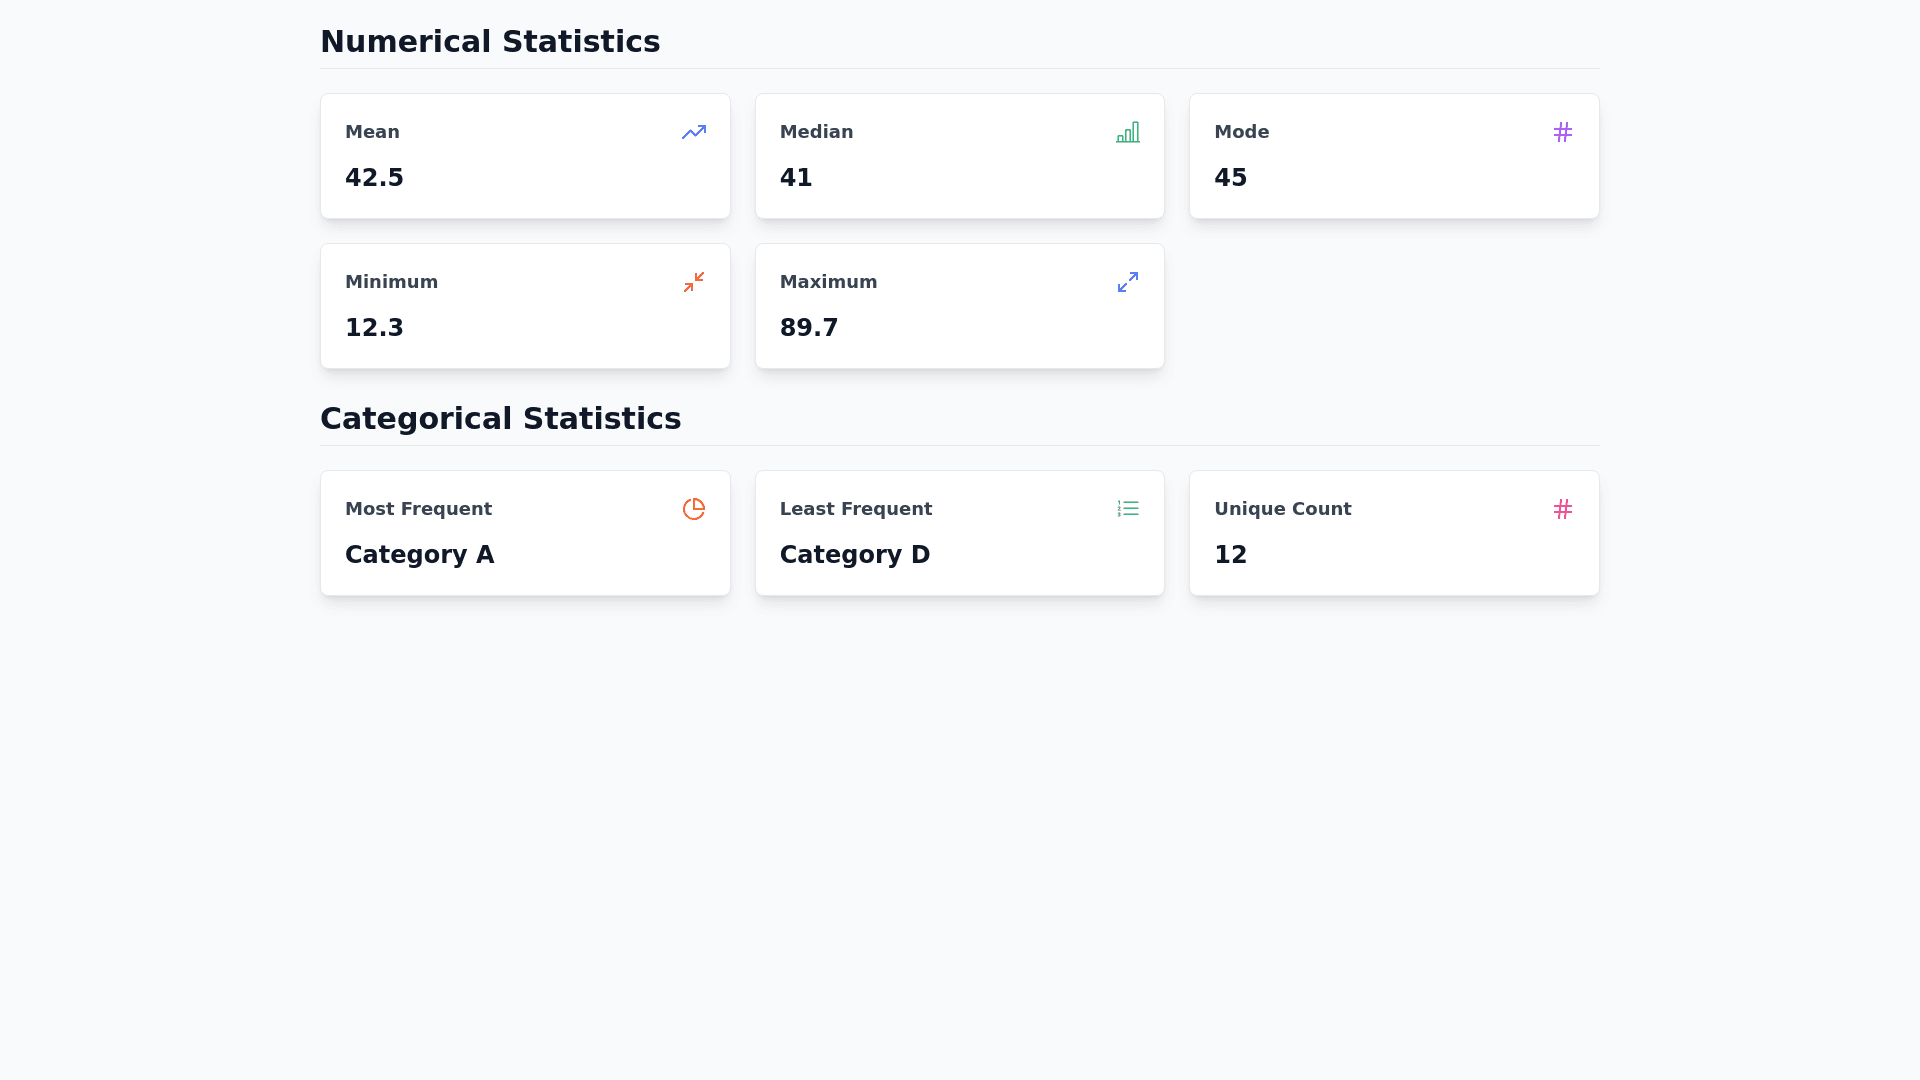Click the orange shrink arrows icon on Minimum card
Screen dimensions: 1920x1080
coord(694,282)
